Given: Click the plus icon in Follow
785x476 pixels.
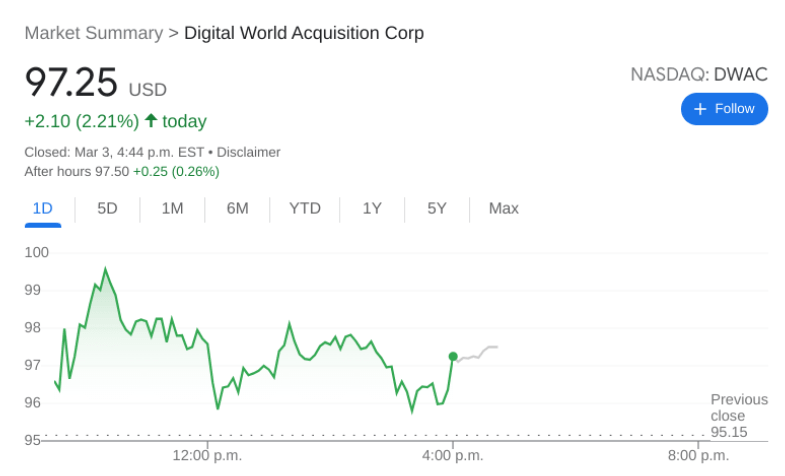Looking at the screenshot, I should (700, 109).
